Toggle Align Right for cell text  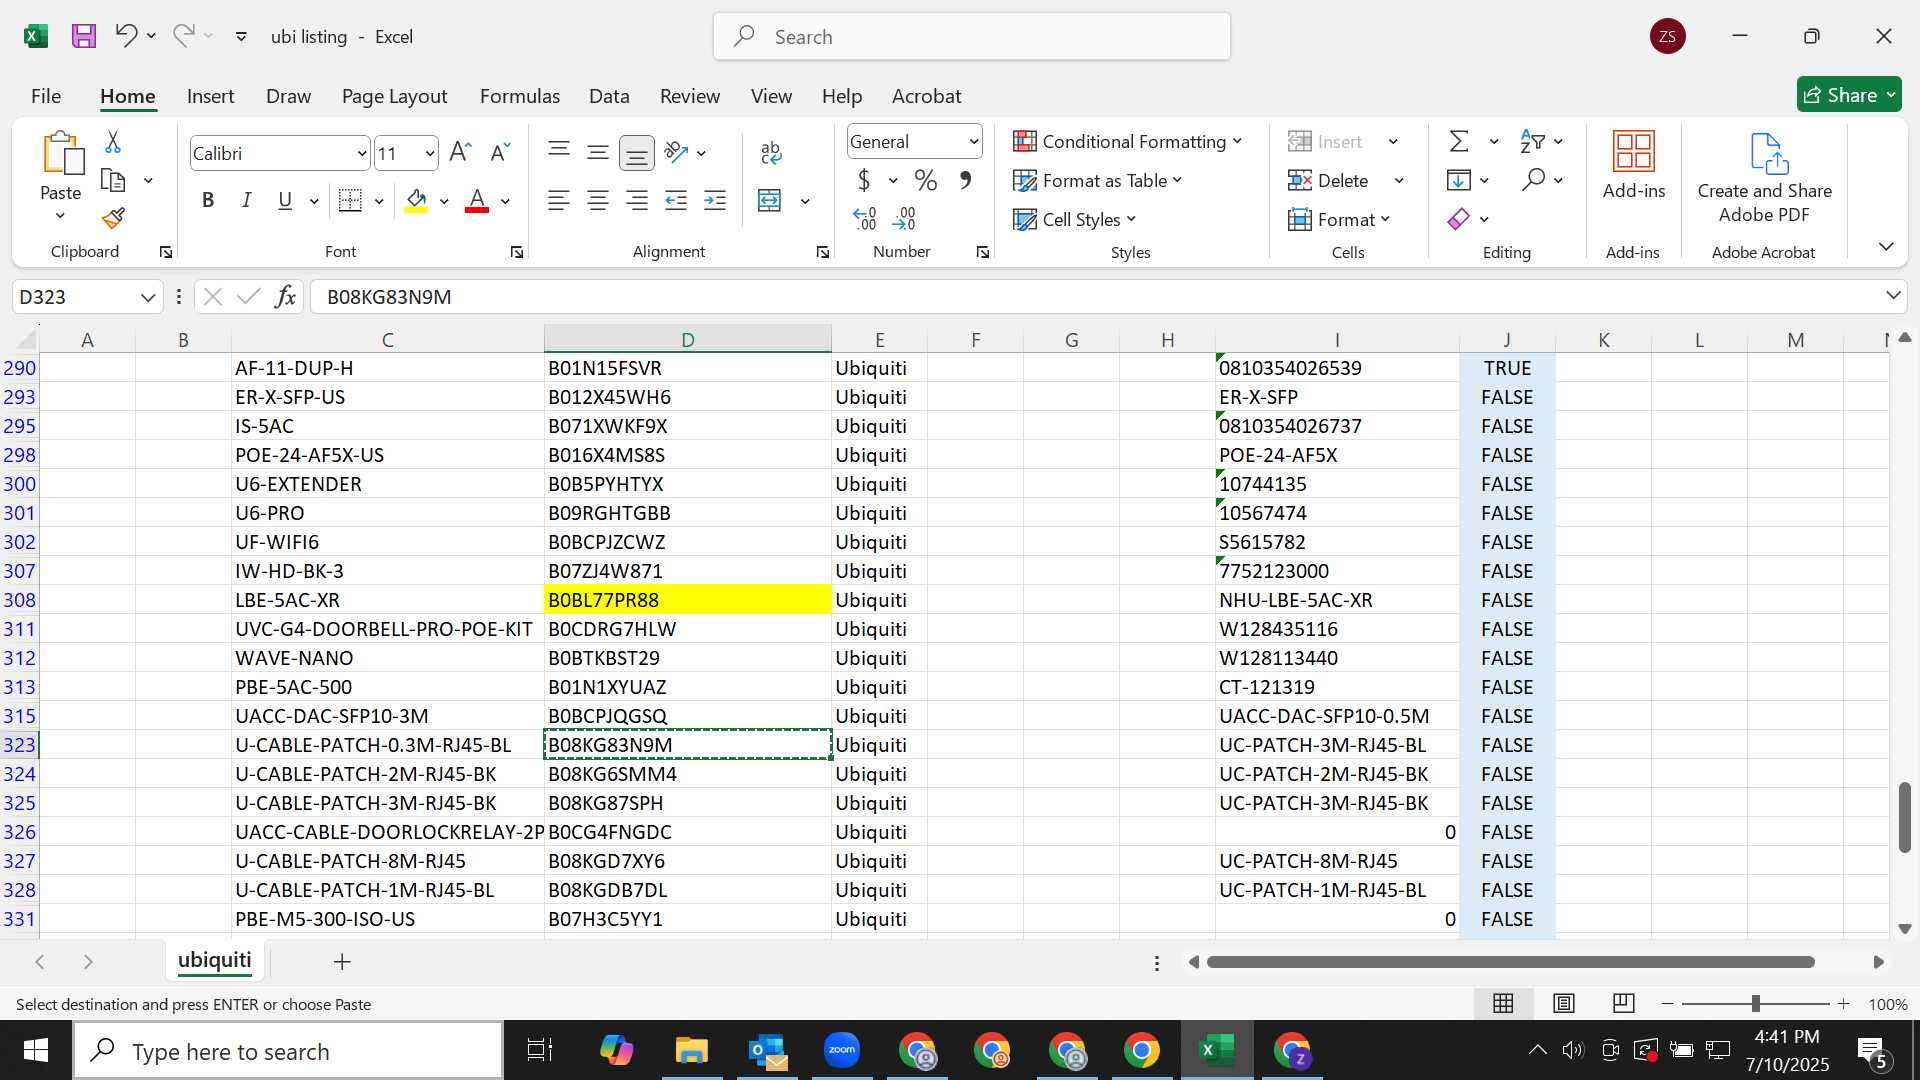point(637,200)
